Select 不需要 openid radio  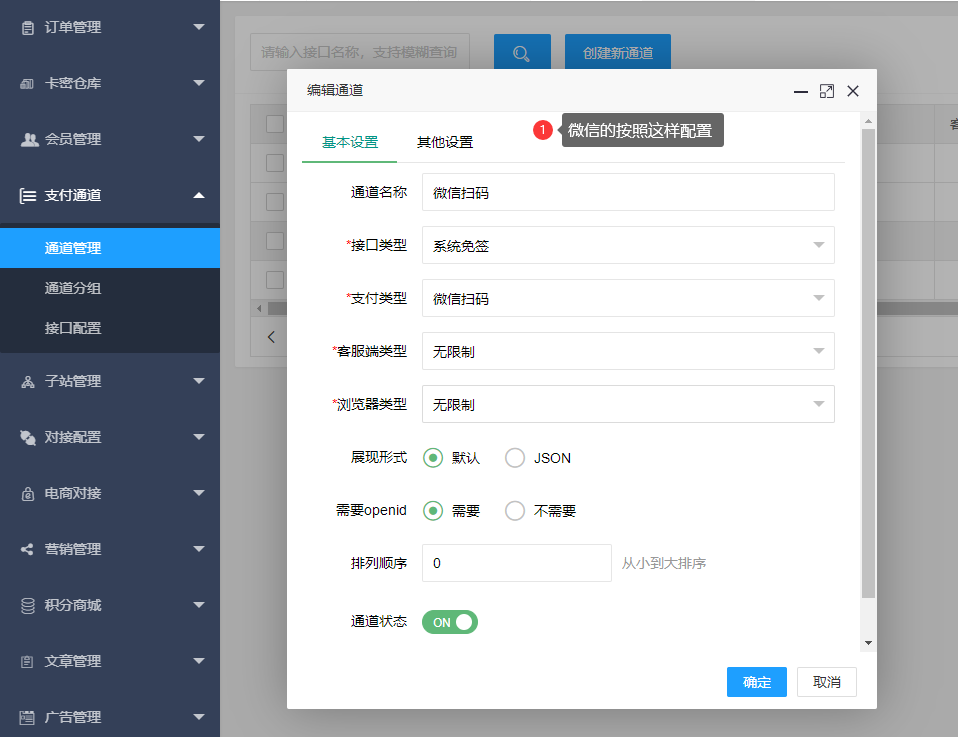point(515,511)
